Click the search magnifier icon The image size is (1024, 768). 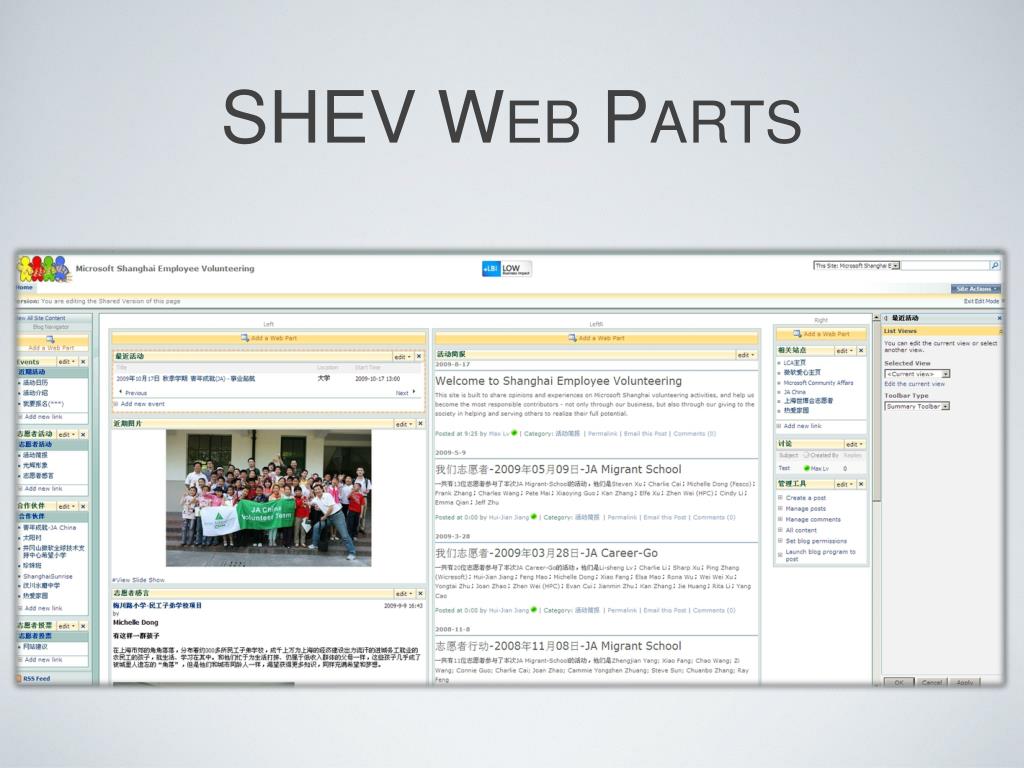pos(995,266)
